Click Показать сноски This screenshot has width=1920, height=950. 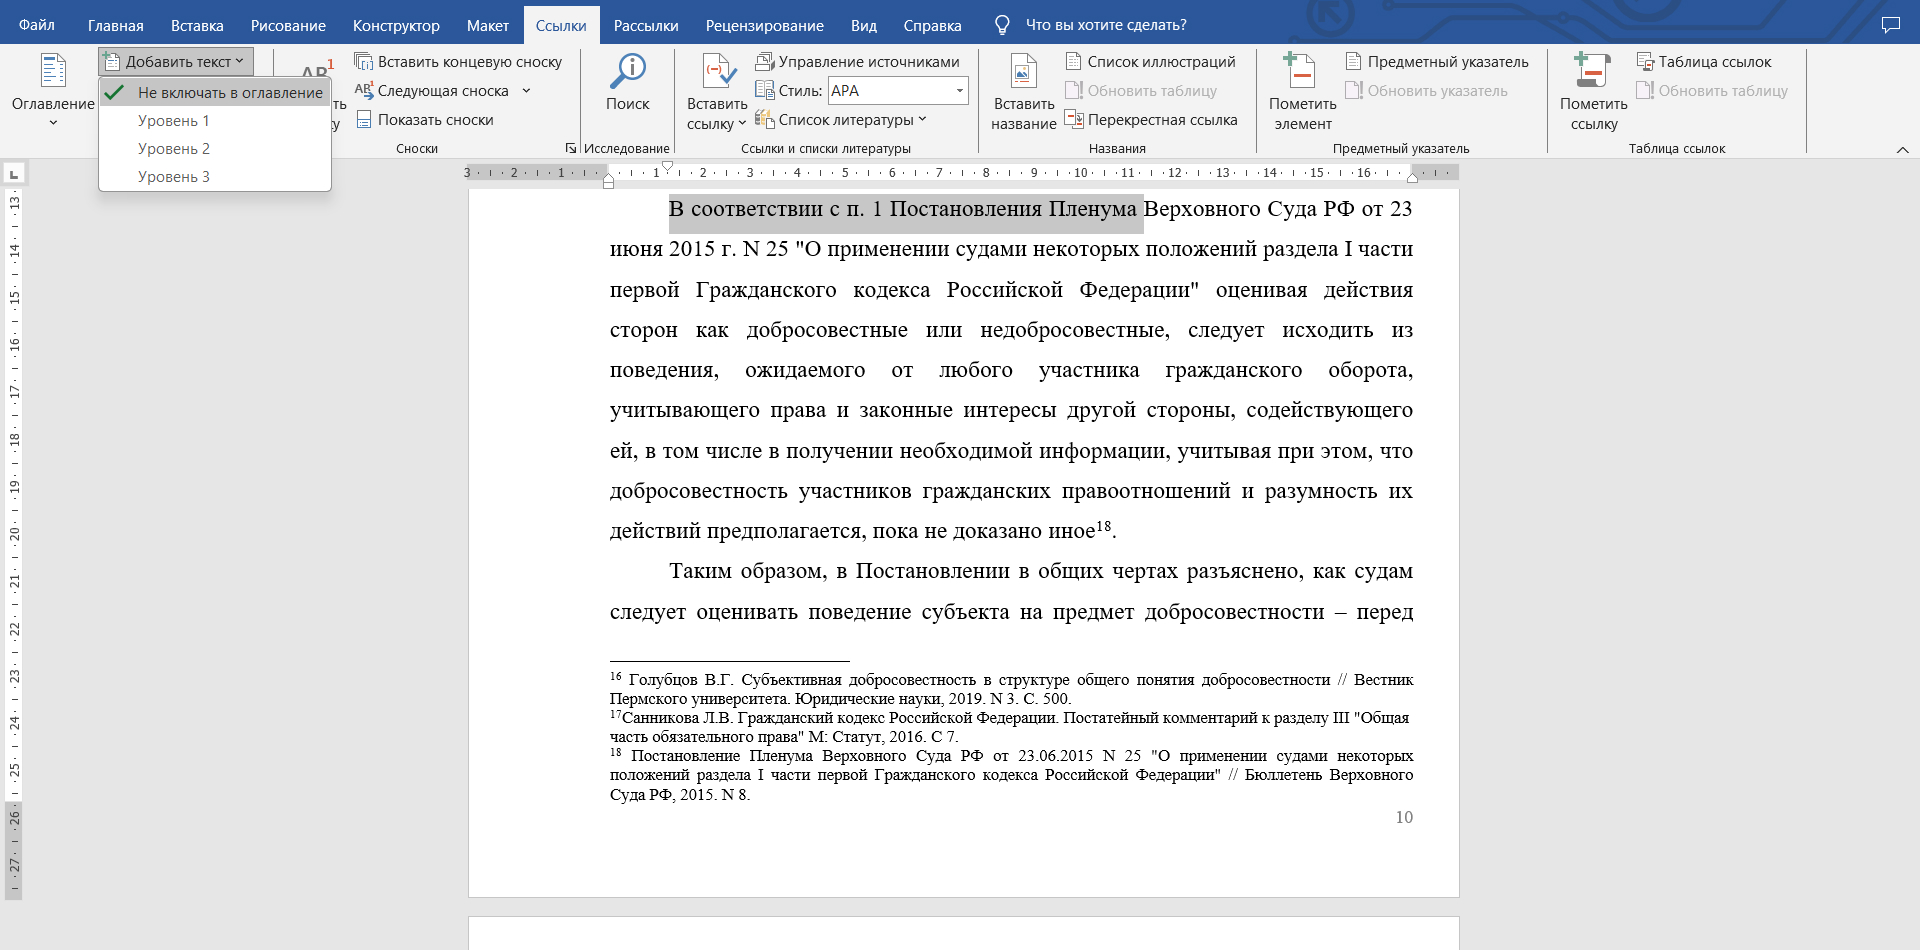click(x=425, y=120)
